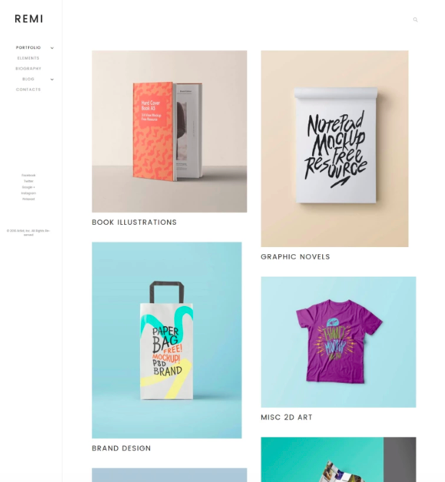The image size is (445, 482).
Task: Open the search icon in header
Action: click(415, 20)
